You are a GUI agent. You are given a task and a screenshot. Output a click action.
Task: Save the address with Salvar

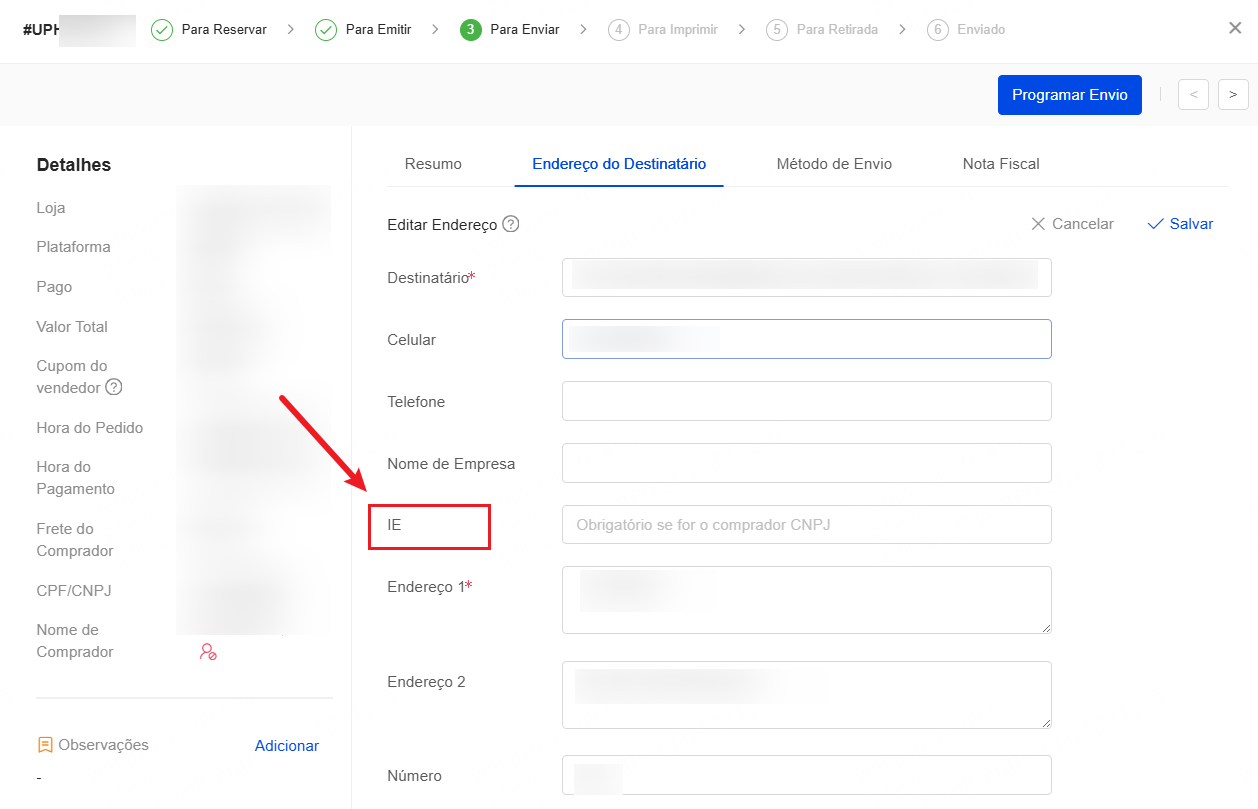tap(1180, 224)
